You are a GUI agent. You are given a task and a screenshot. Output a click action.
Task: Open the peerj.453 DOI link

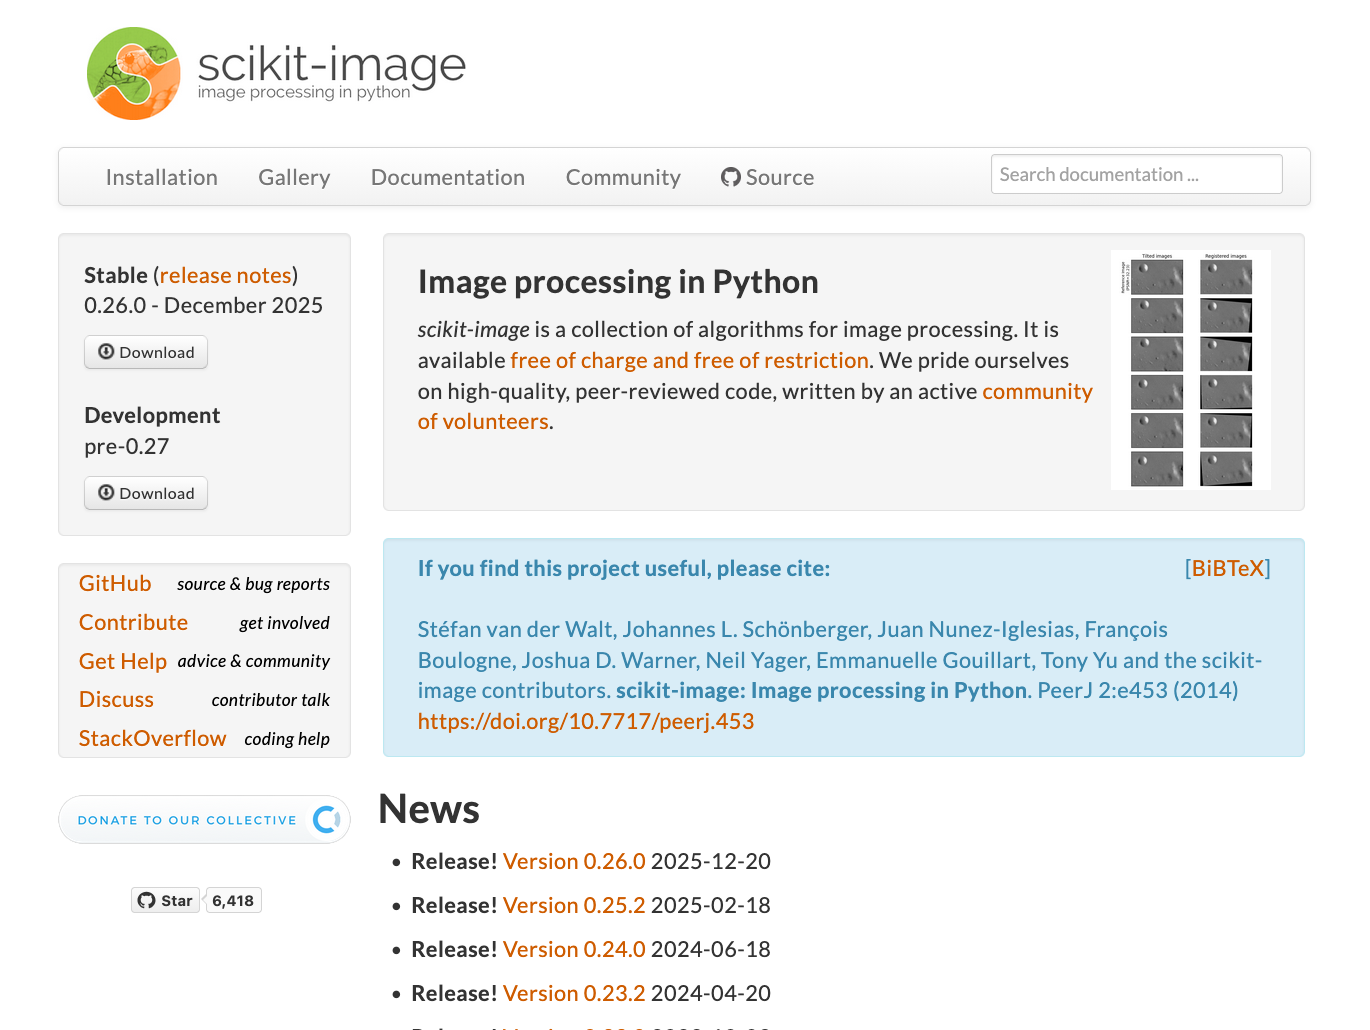pyautogui.click(x=586, y=722)
